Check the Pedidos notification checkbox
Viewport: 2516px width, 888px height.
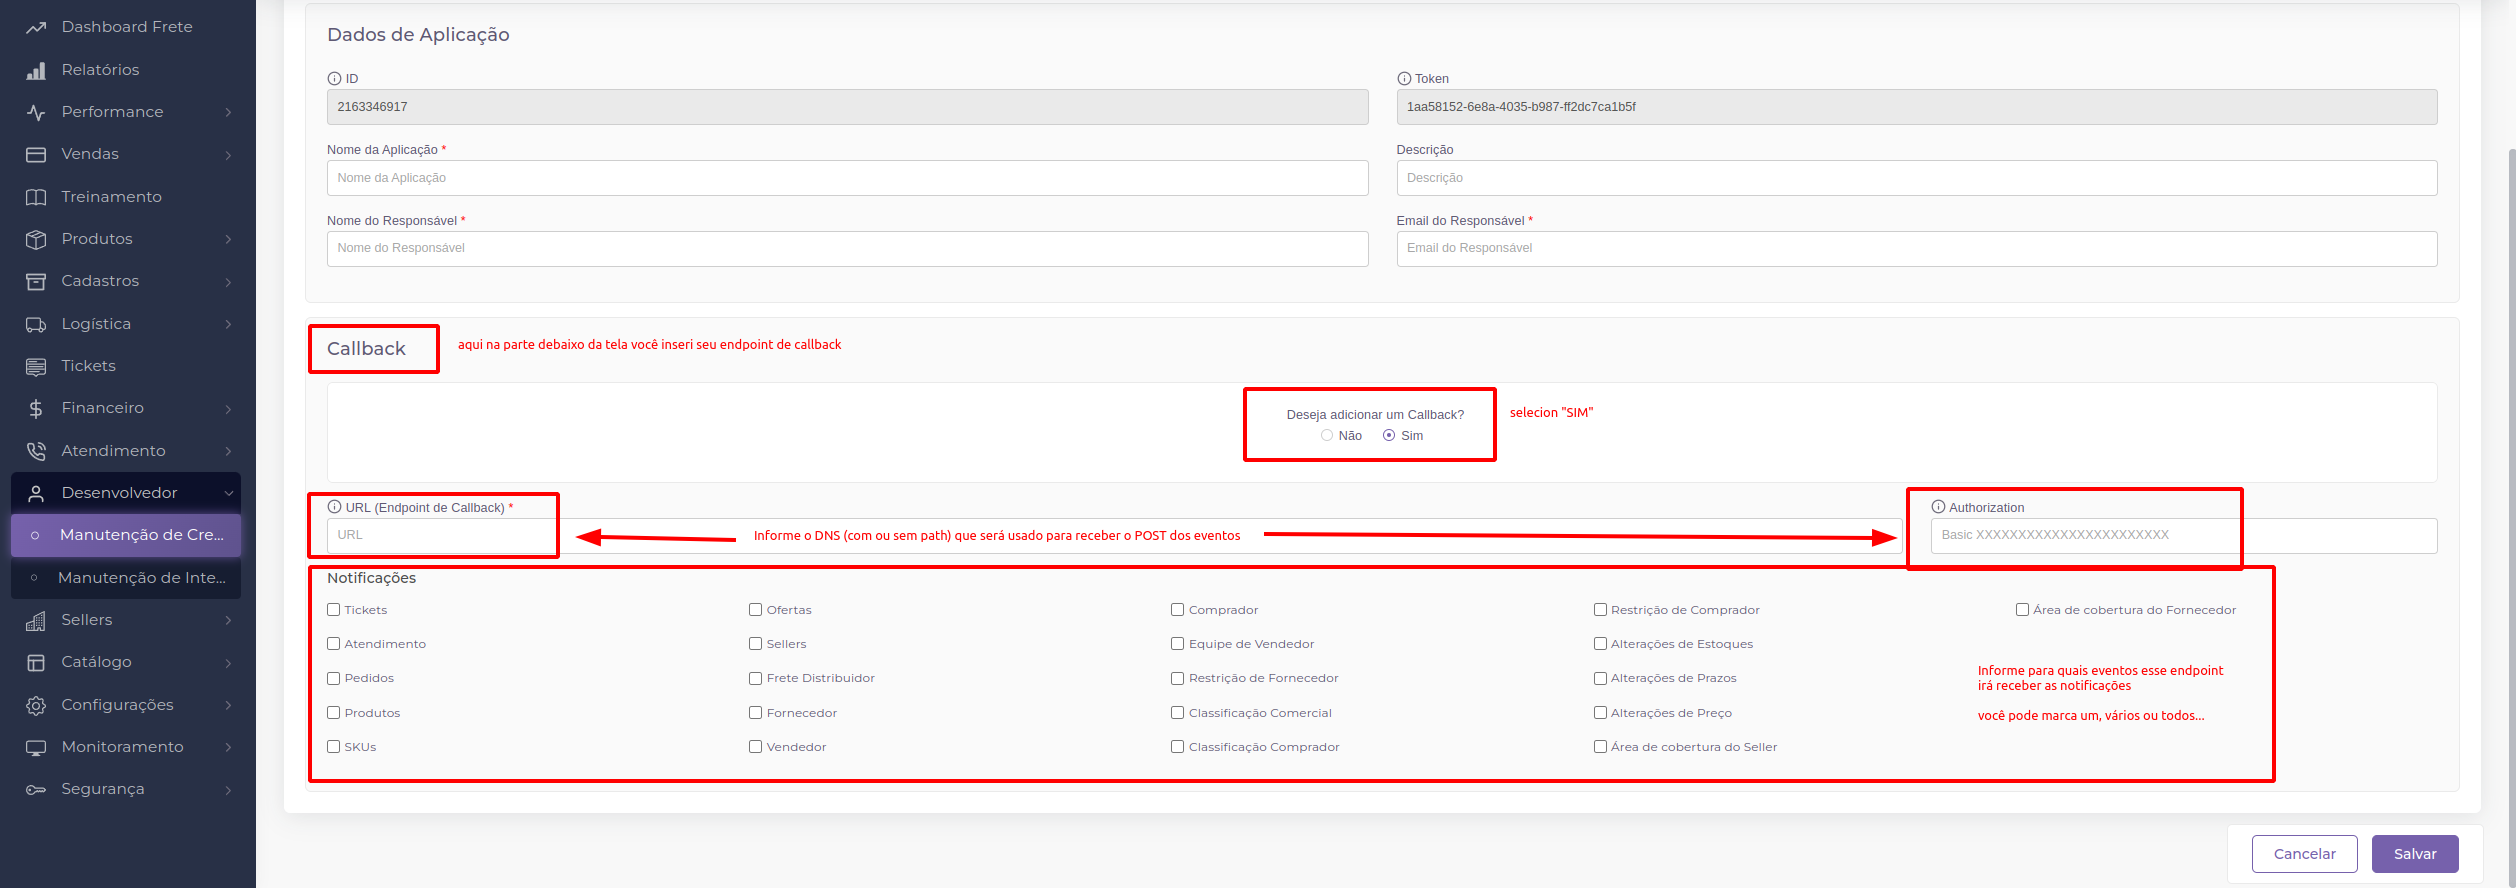pos(334,679)
